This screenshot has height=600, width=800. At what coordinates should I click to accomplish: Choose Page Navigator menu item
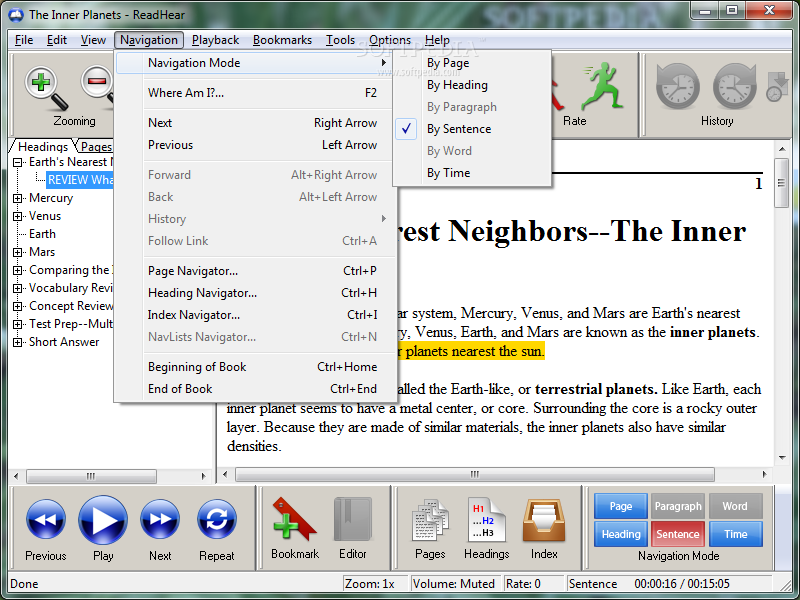click(255, 271)
